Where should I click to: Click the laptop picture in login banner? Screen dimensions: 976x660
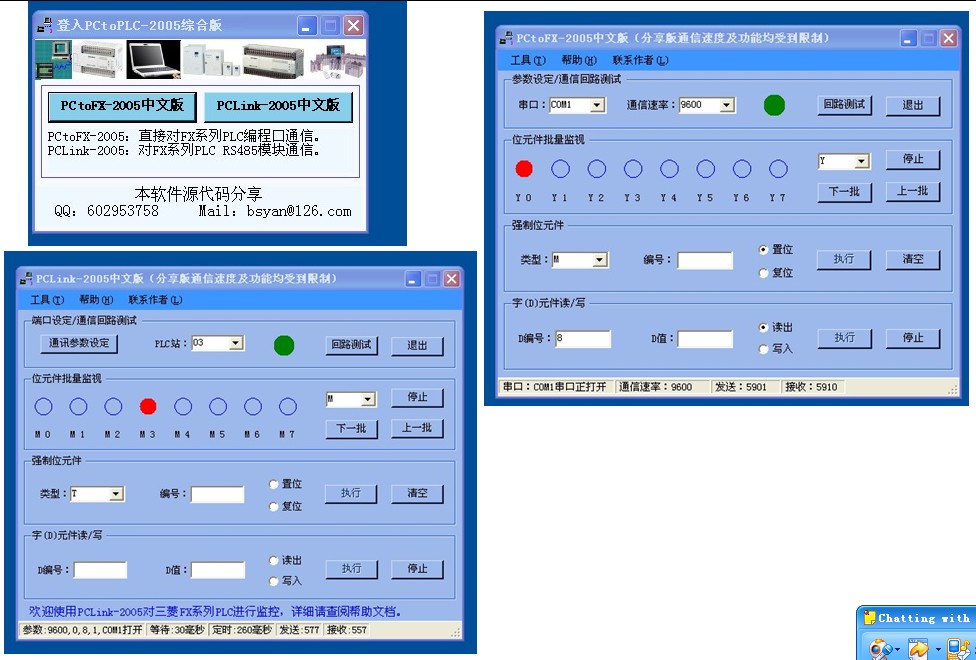click(x=153, y=60)
